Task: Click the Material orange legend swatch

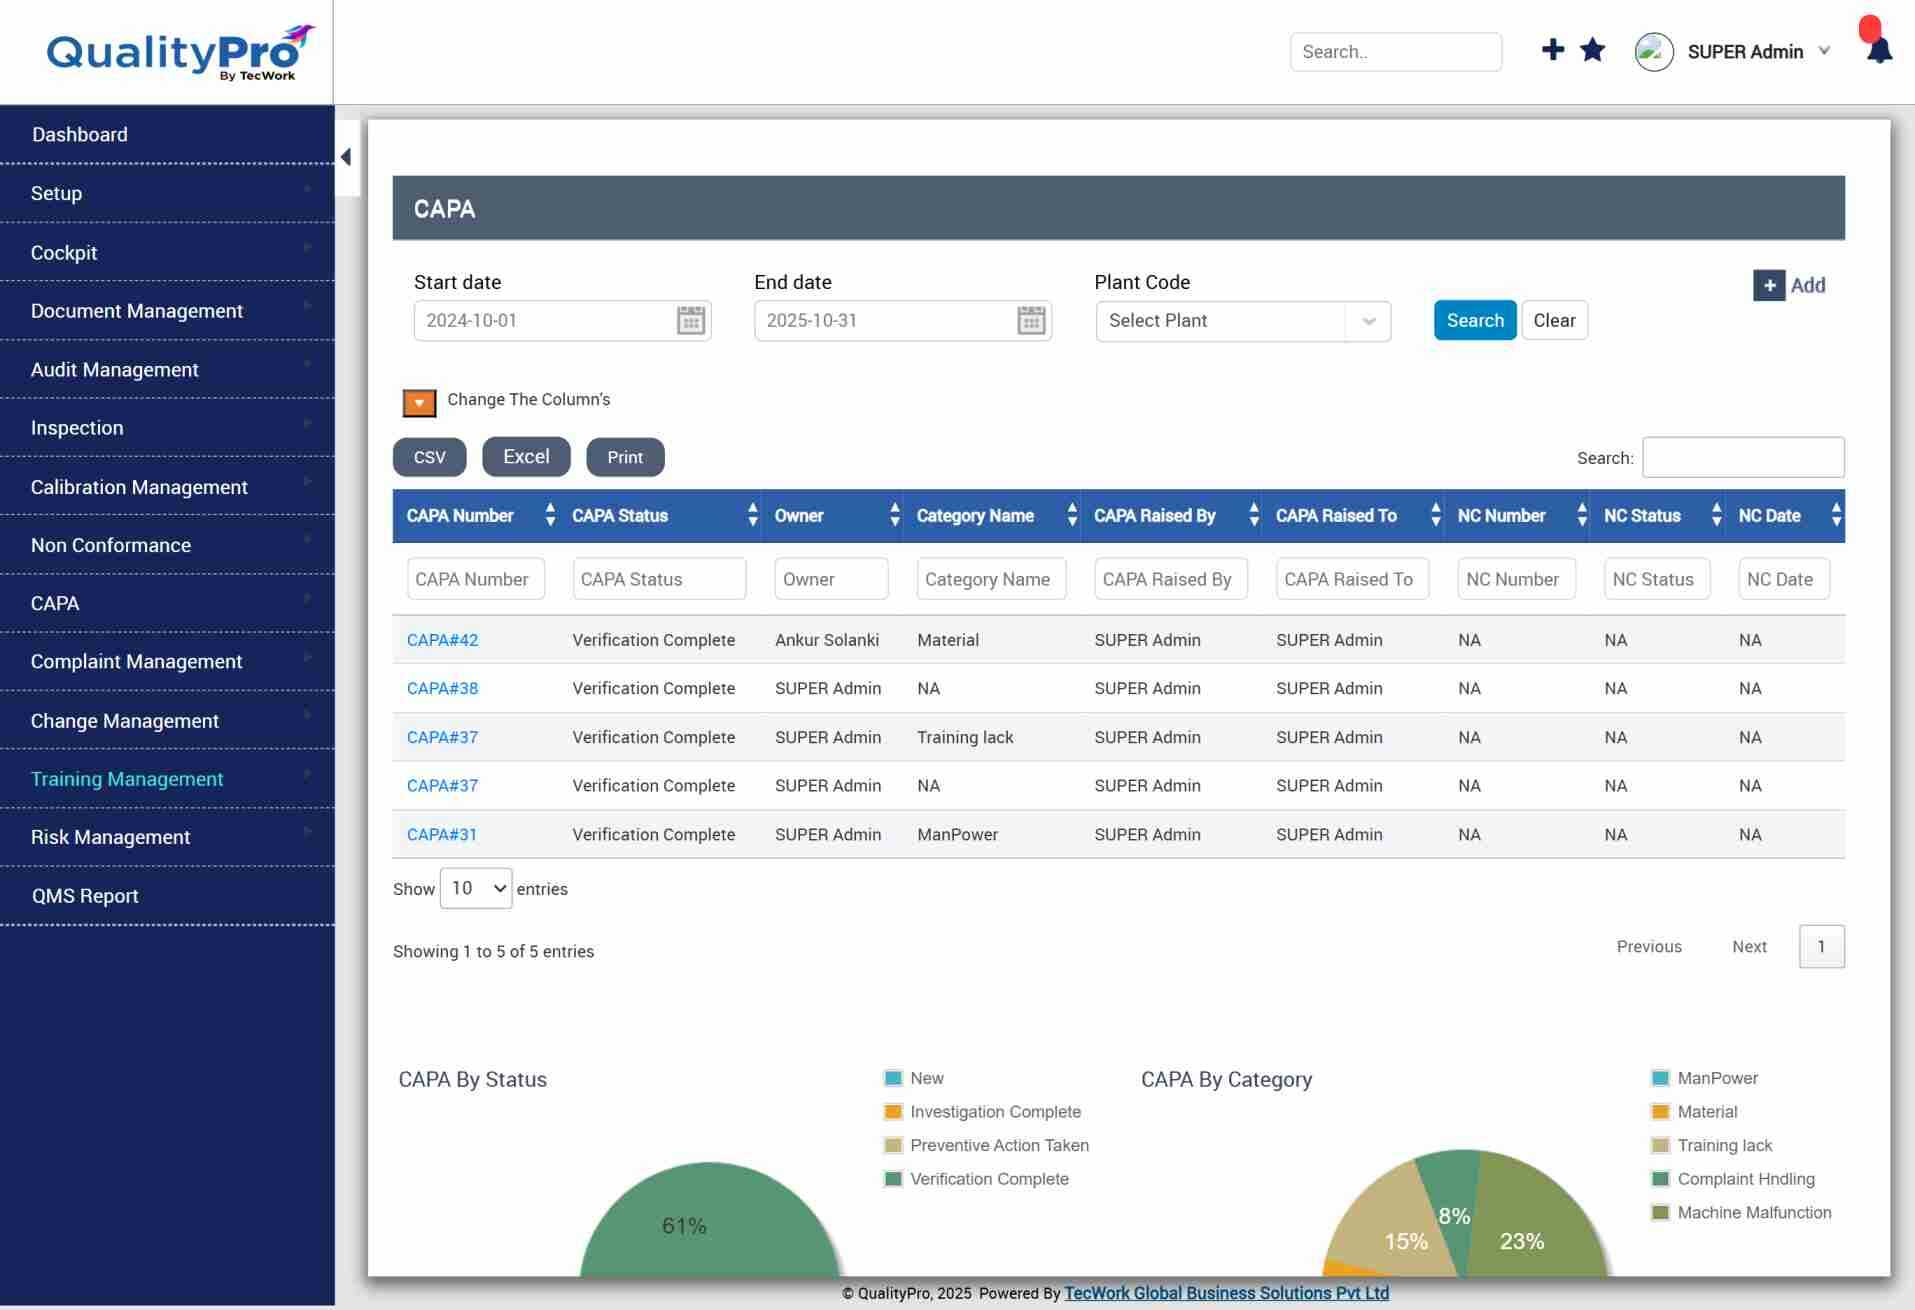Action: [x=1660, y=1112]
